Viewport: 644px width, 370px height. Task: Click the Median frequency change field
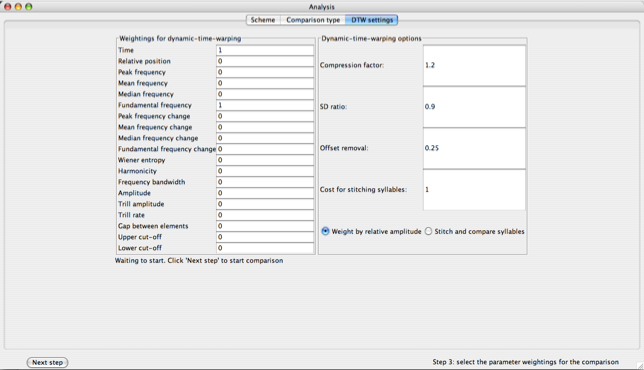(x=265, y=138)
